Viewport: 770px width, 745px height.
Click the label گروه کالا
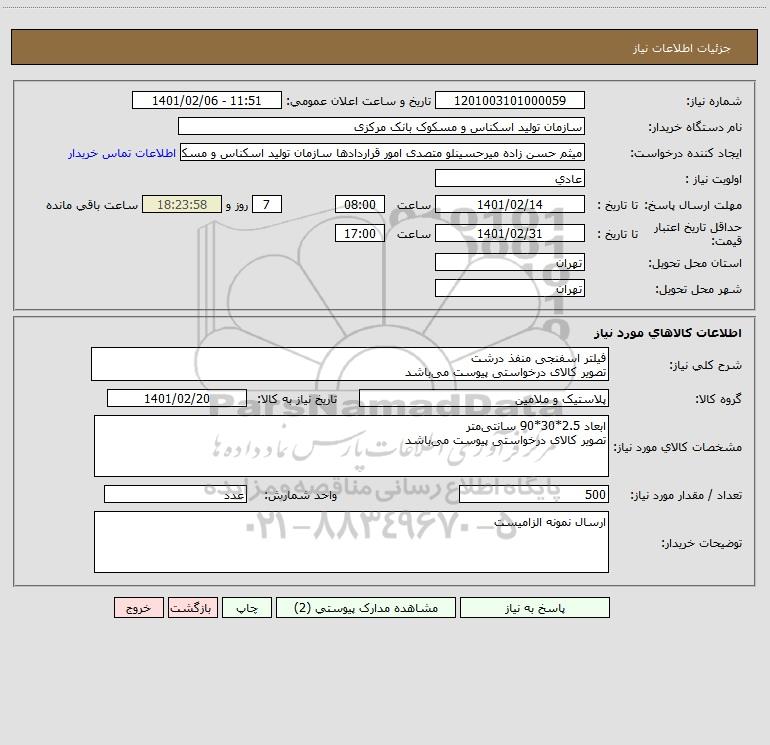[x=718, y=399]
